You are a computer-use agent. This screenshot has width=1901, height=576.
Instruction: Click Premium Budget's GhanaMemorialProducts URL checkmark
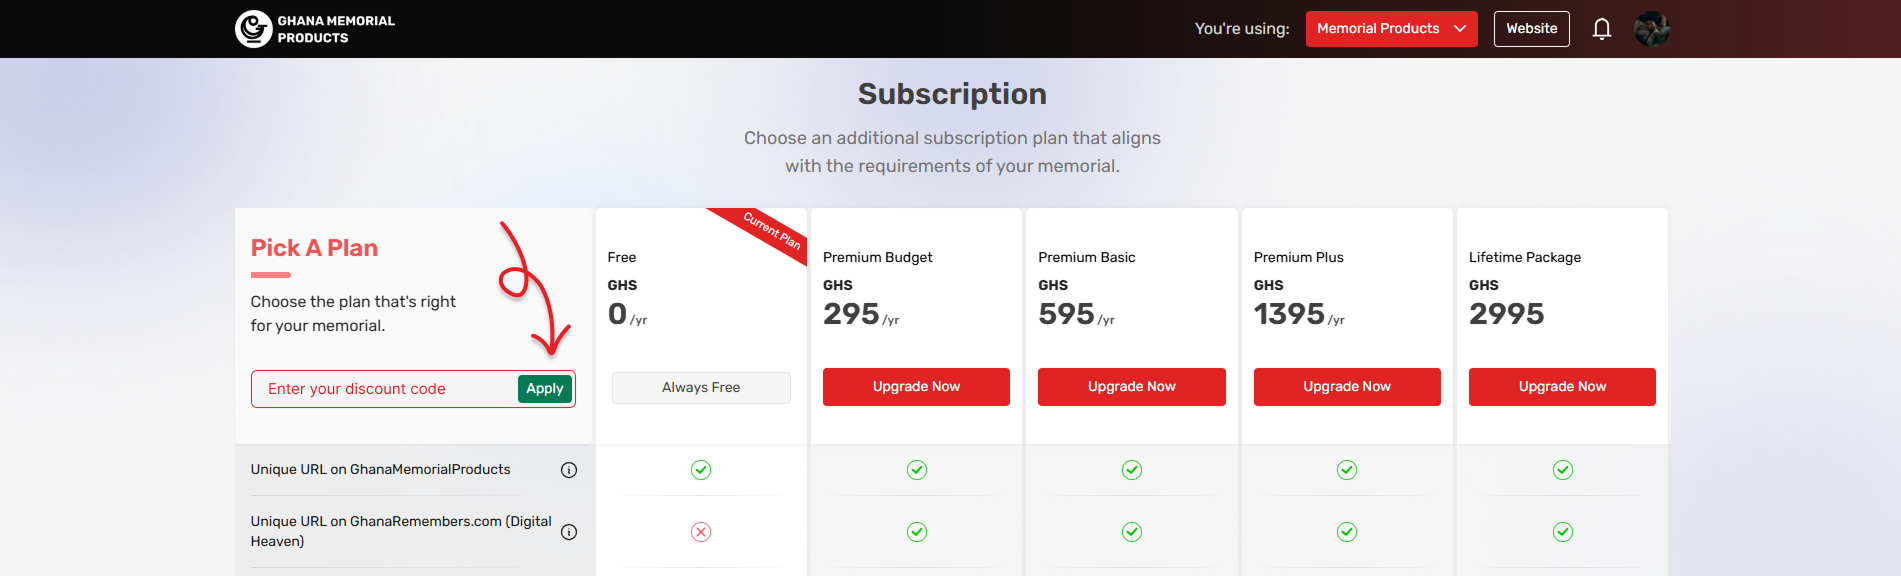pyautogui.click(x=916, y=470)
